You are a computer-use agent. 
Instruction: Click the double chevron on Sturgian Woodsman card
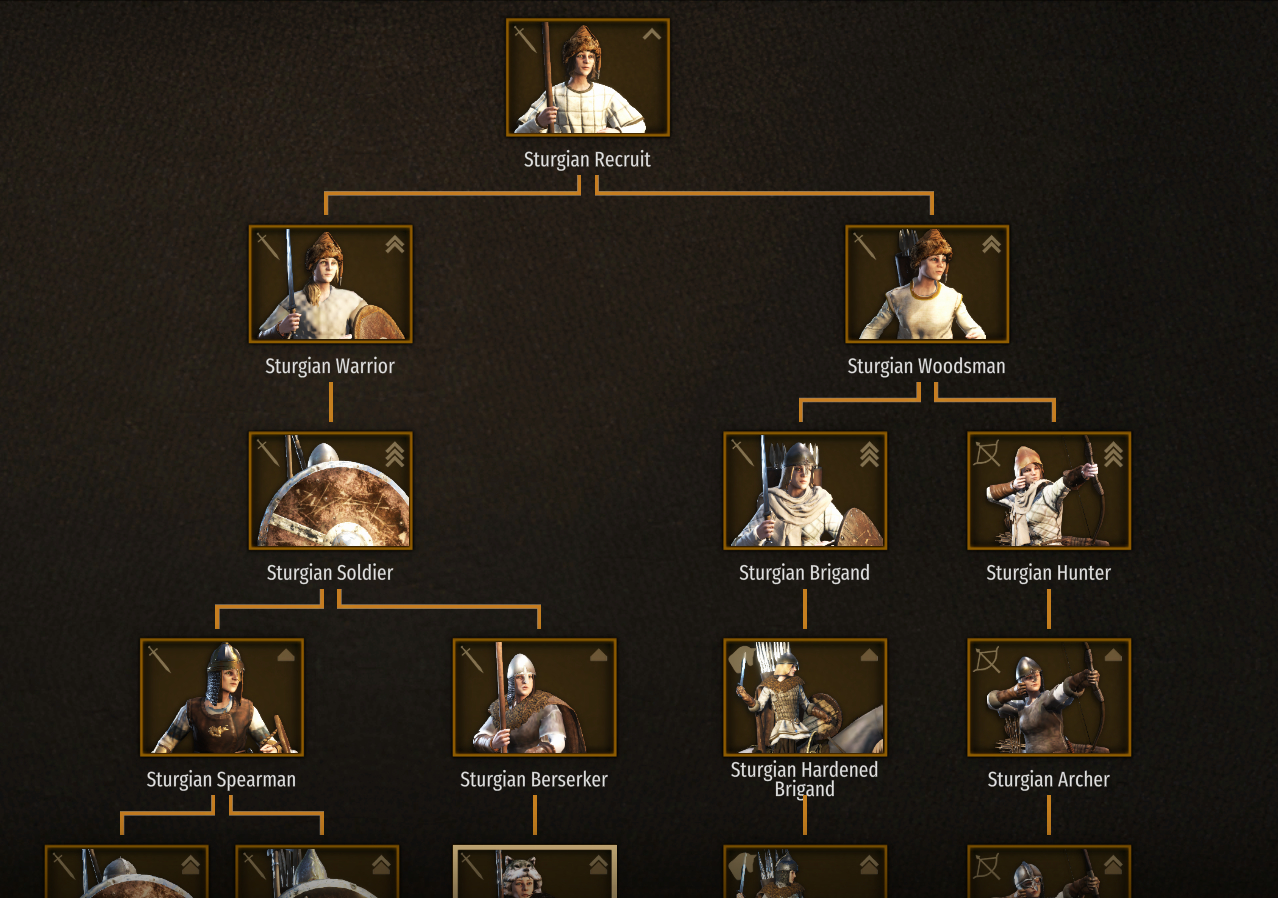click(991, 244)
